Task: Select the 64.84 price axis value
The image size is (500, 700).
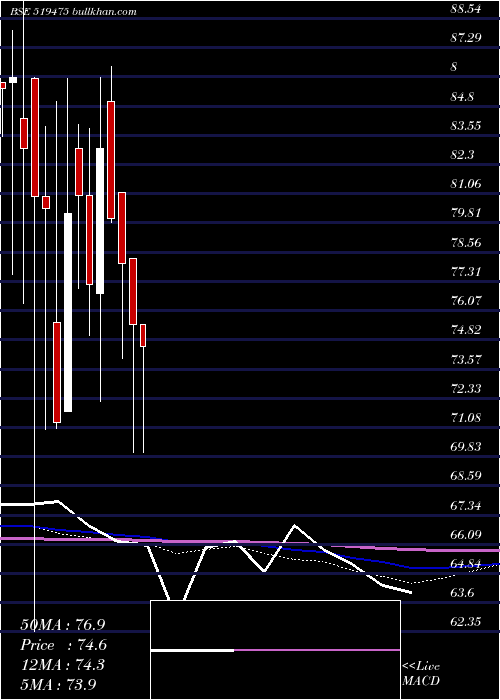Action: pos(466,563)
